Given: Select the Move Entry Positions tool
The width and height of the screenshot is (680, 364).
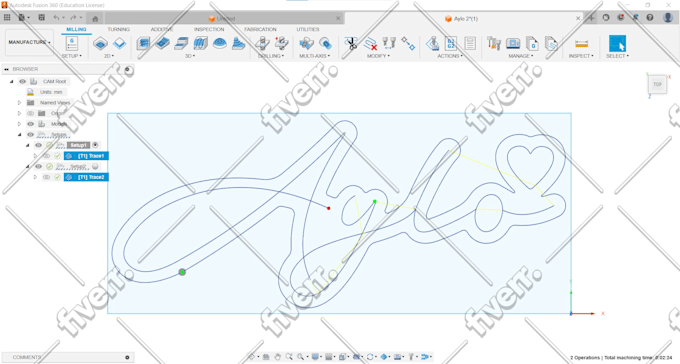Looking at the screenshot, I should point(408,43).
